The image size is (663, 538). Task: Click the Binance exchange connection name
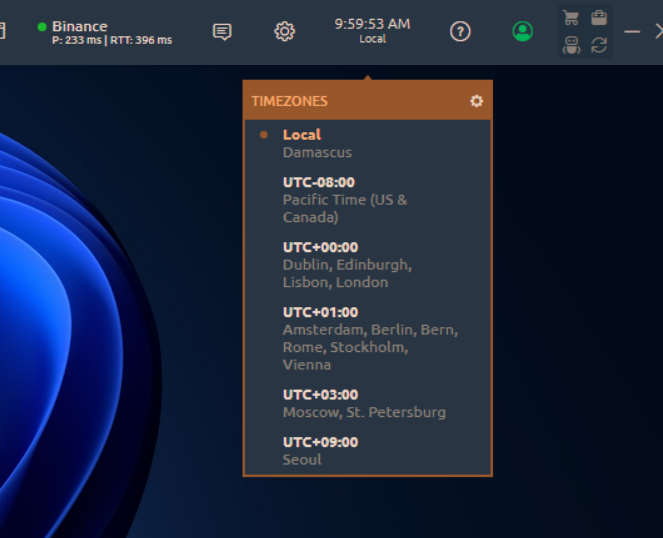[x=80, y=26]
